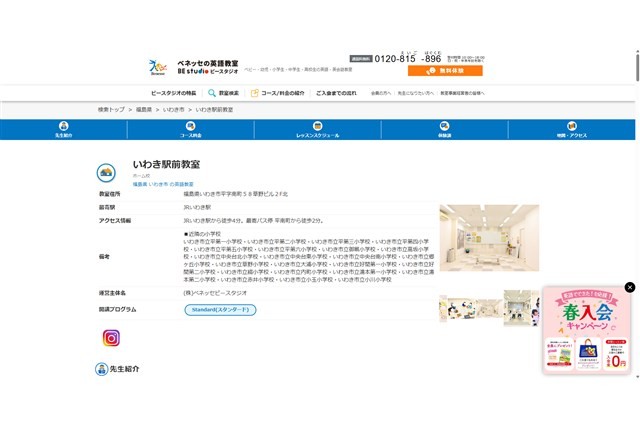Click the Benesse BE studio logo
This screenshot has height=427, width=640.
(193, 67)
